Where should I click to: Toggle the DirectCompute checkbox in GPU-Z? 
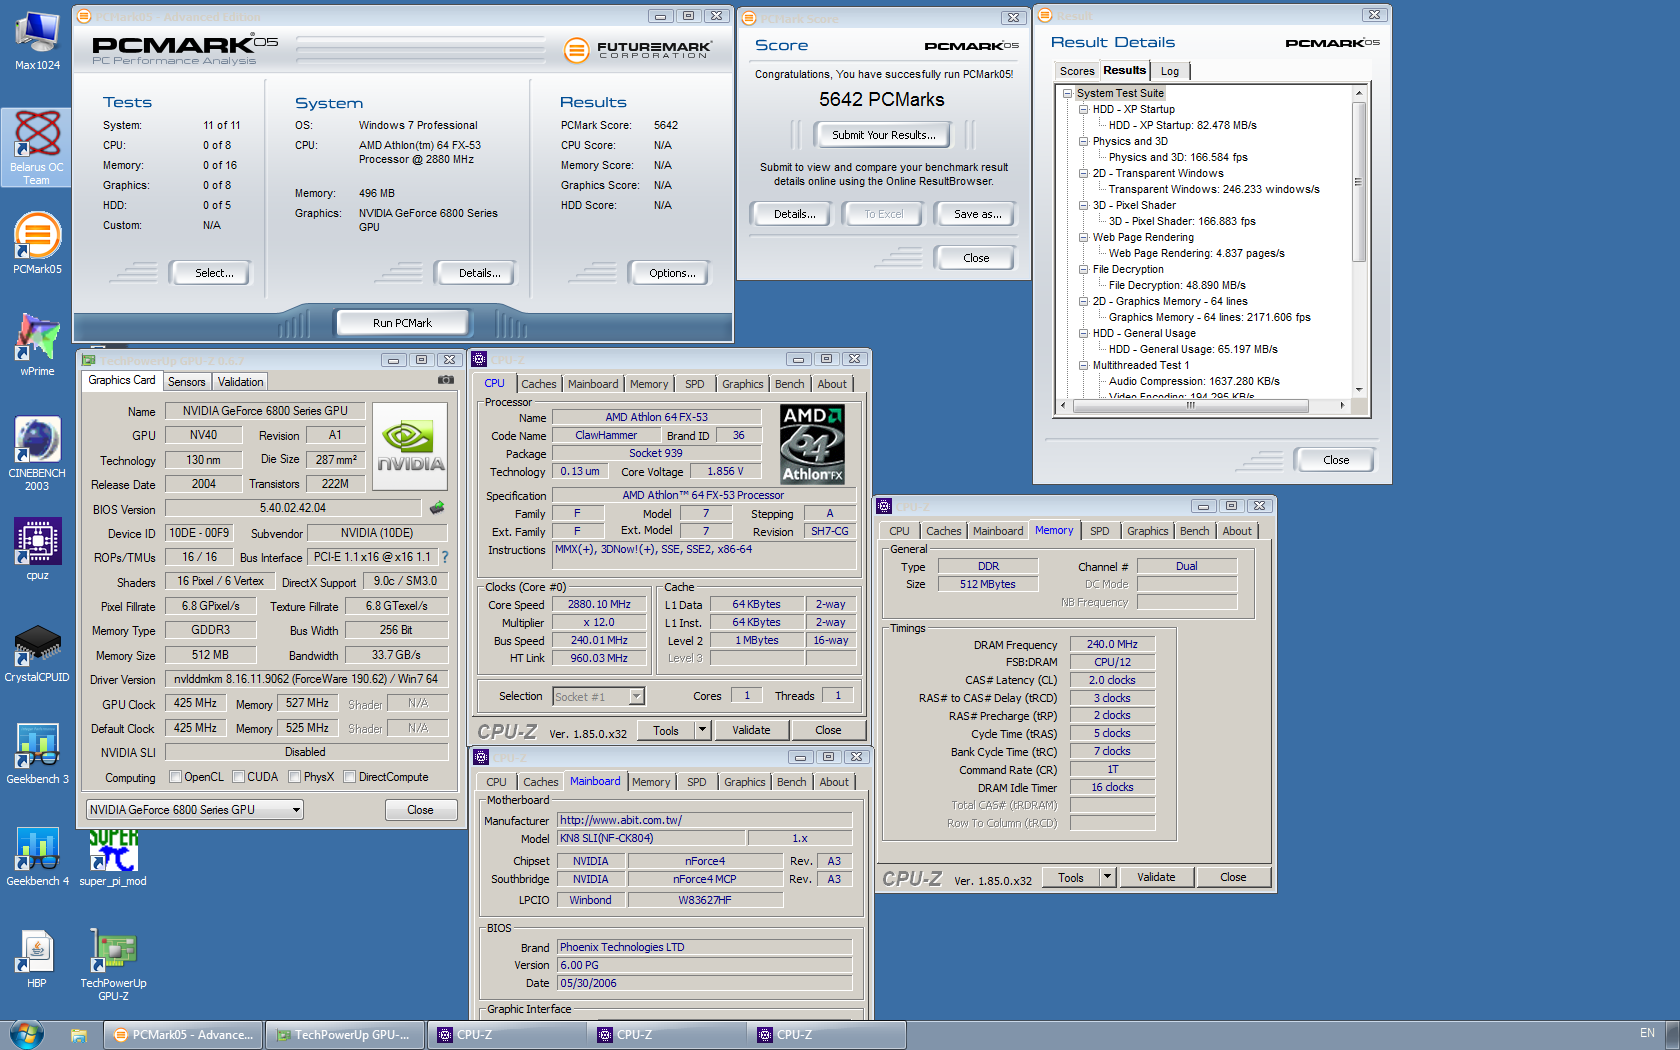point(349,777)
